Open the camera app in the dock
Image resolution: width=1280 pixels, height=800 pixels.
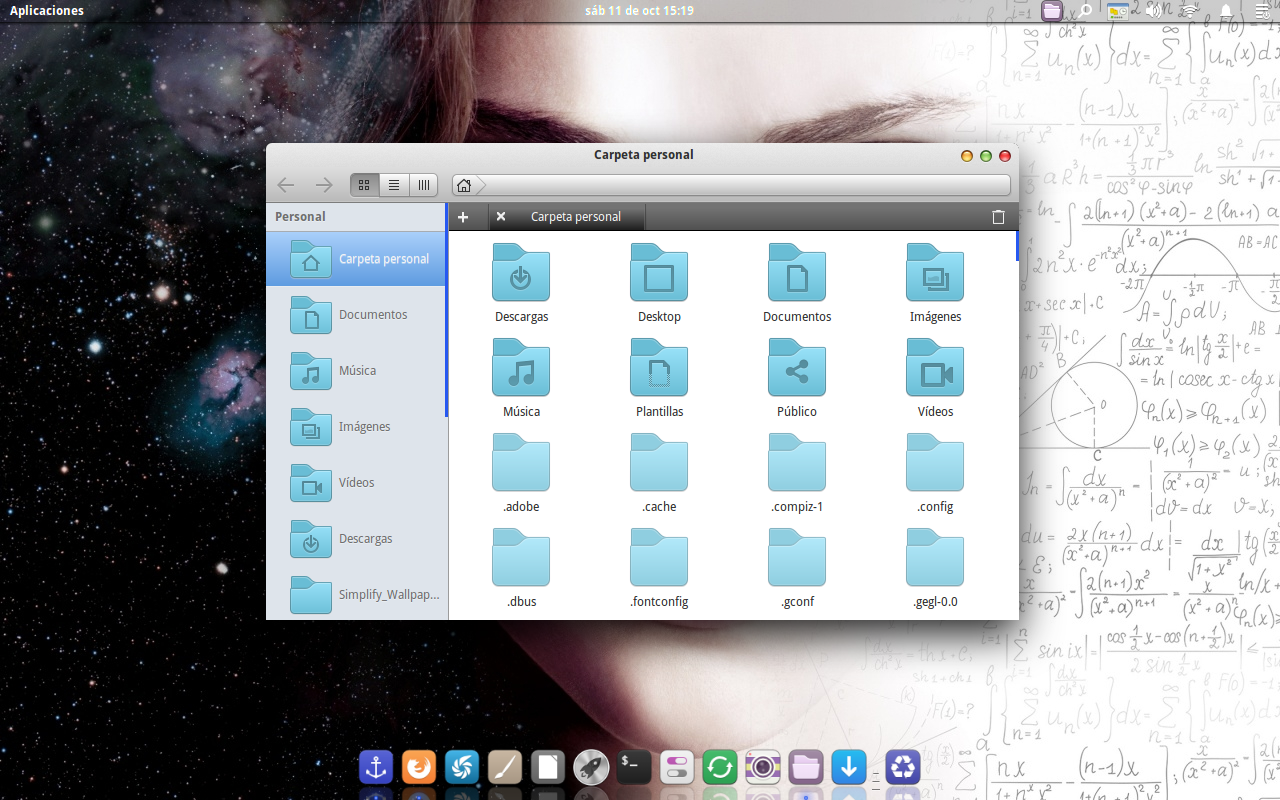[x=762, y=767]
